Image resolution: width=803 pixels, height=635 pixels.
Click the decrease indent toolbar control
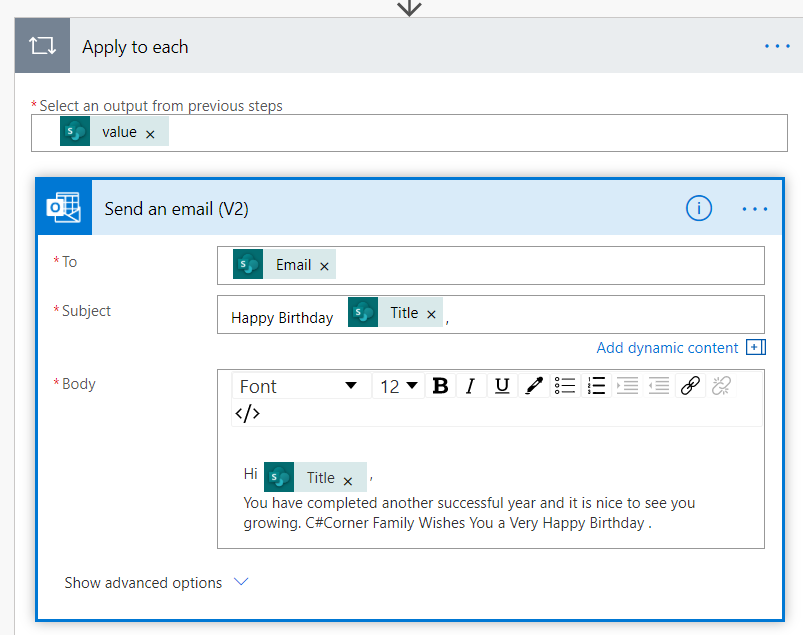point(657,385)
